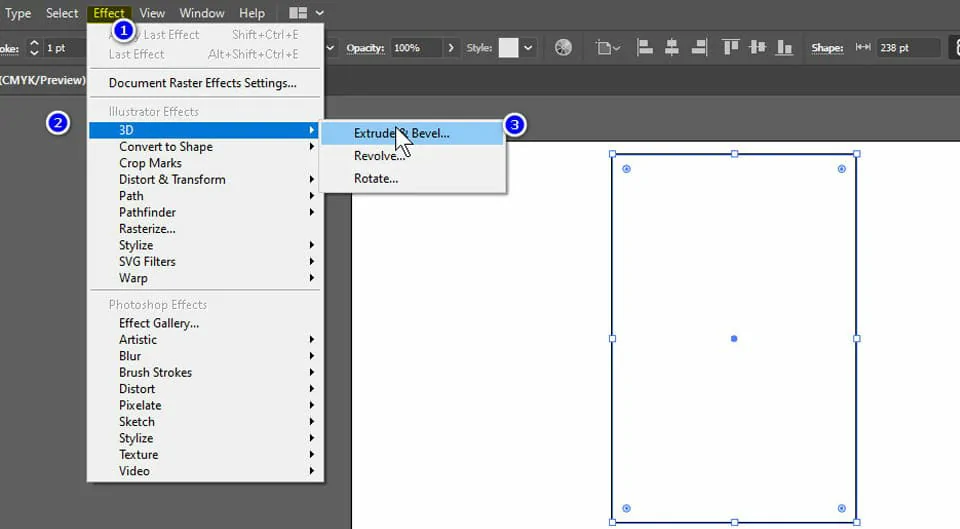Image resolution: width=960 pixels, height=529 pixels.
Task: Click bottom-right corner radius widget of rectangle
Action: (x=842, y=508)
